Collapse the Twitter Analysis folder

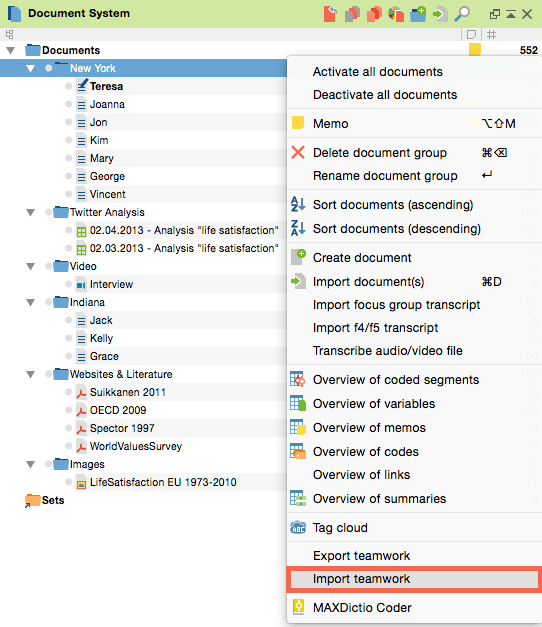pos(30,212)
